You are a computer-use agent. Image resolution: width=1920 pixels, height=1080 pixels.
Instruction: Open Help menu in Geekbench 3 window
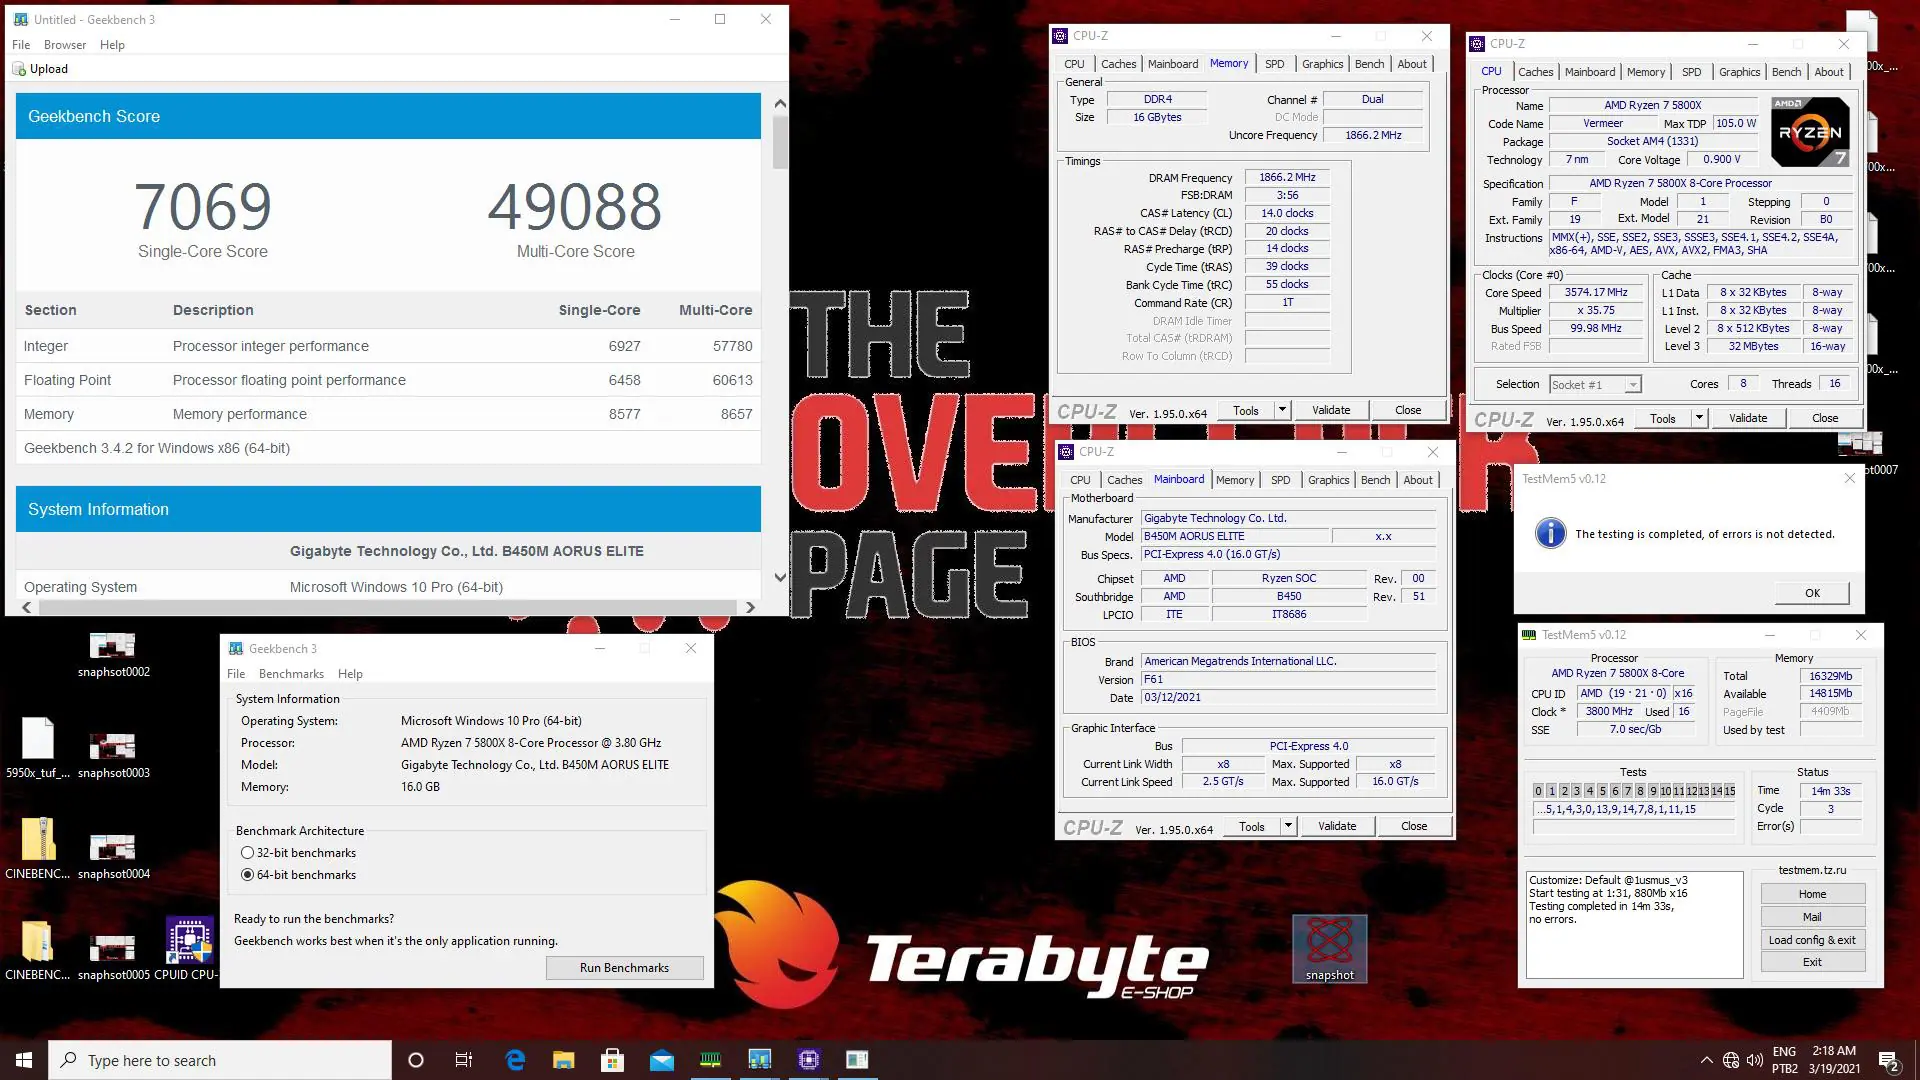pyautogui.click(x=350, y=674)
